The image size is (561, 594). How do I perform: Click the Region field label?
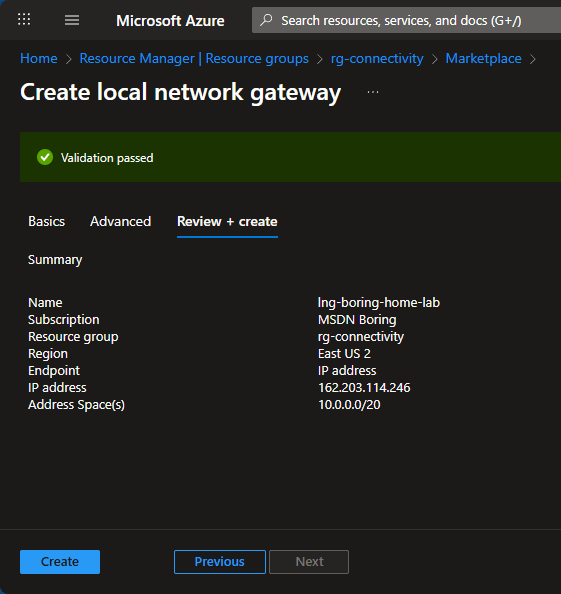[x=48, y=353]
